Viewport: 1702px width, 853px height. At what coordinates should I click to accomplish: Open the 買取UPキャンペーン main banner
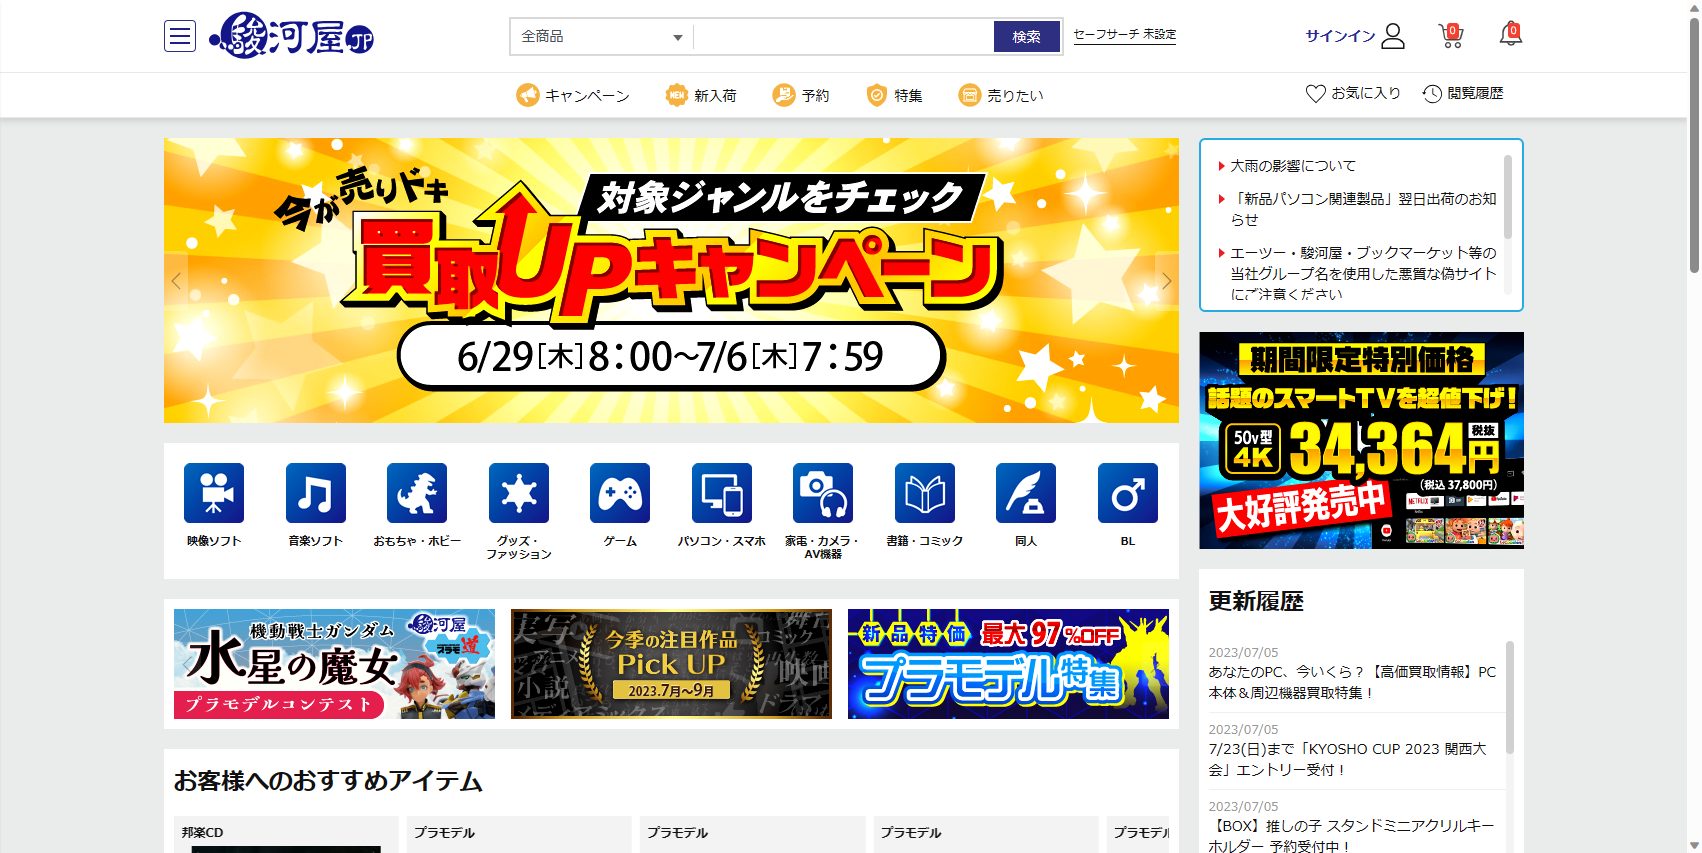pos(671,280)
